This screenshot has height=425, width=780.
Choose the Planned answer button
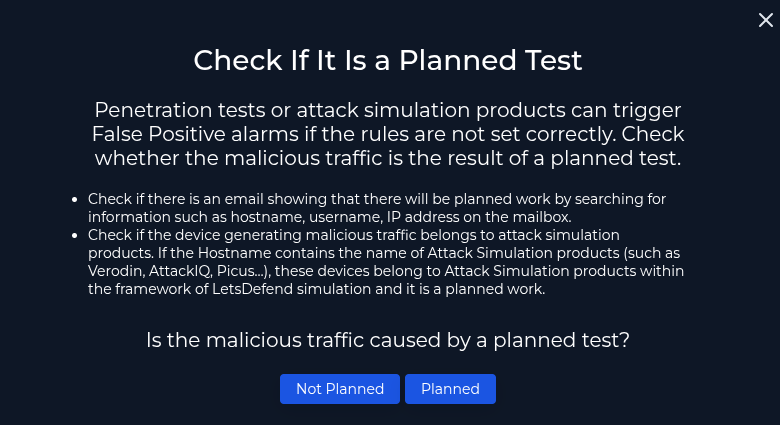point(450,389)
